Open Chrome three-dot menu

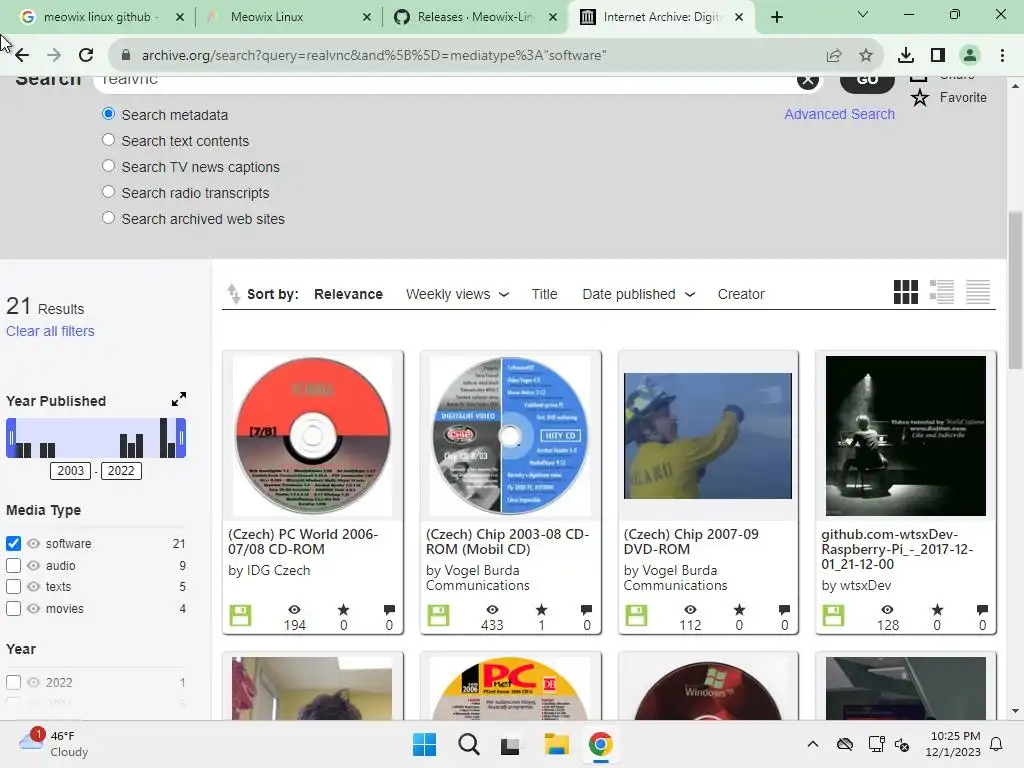point(1002,56)
